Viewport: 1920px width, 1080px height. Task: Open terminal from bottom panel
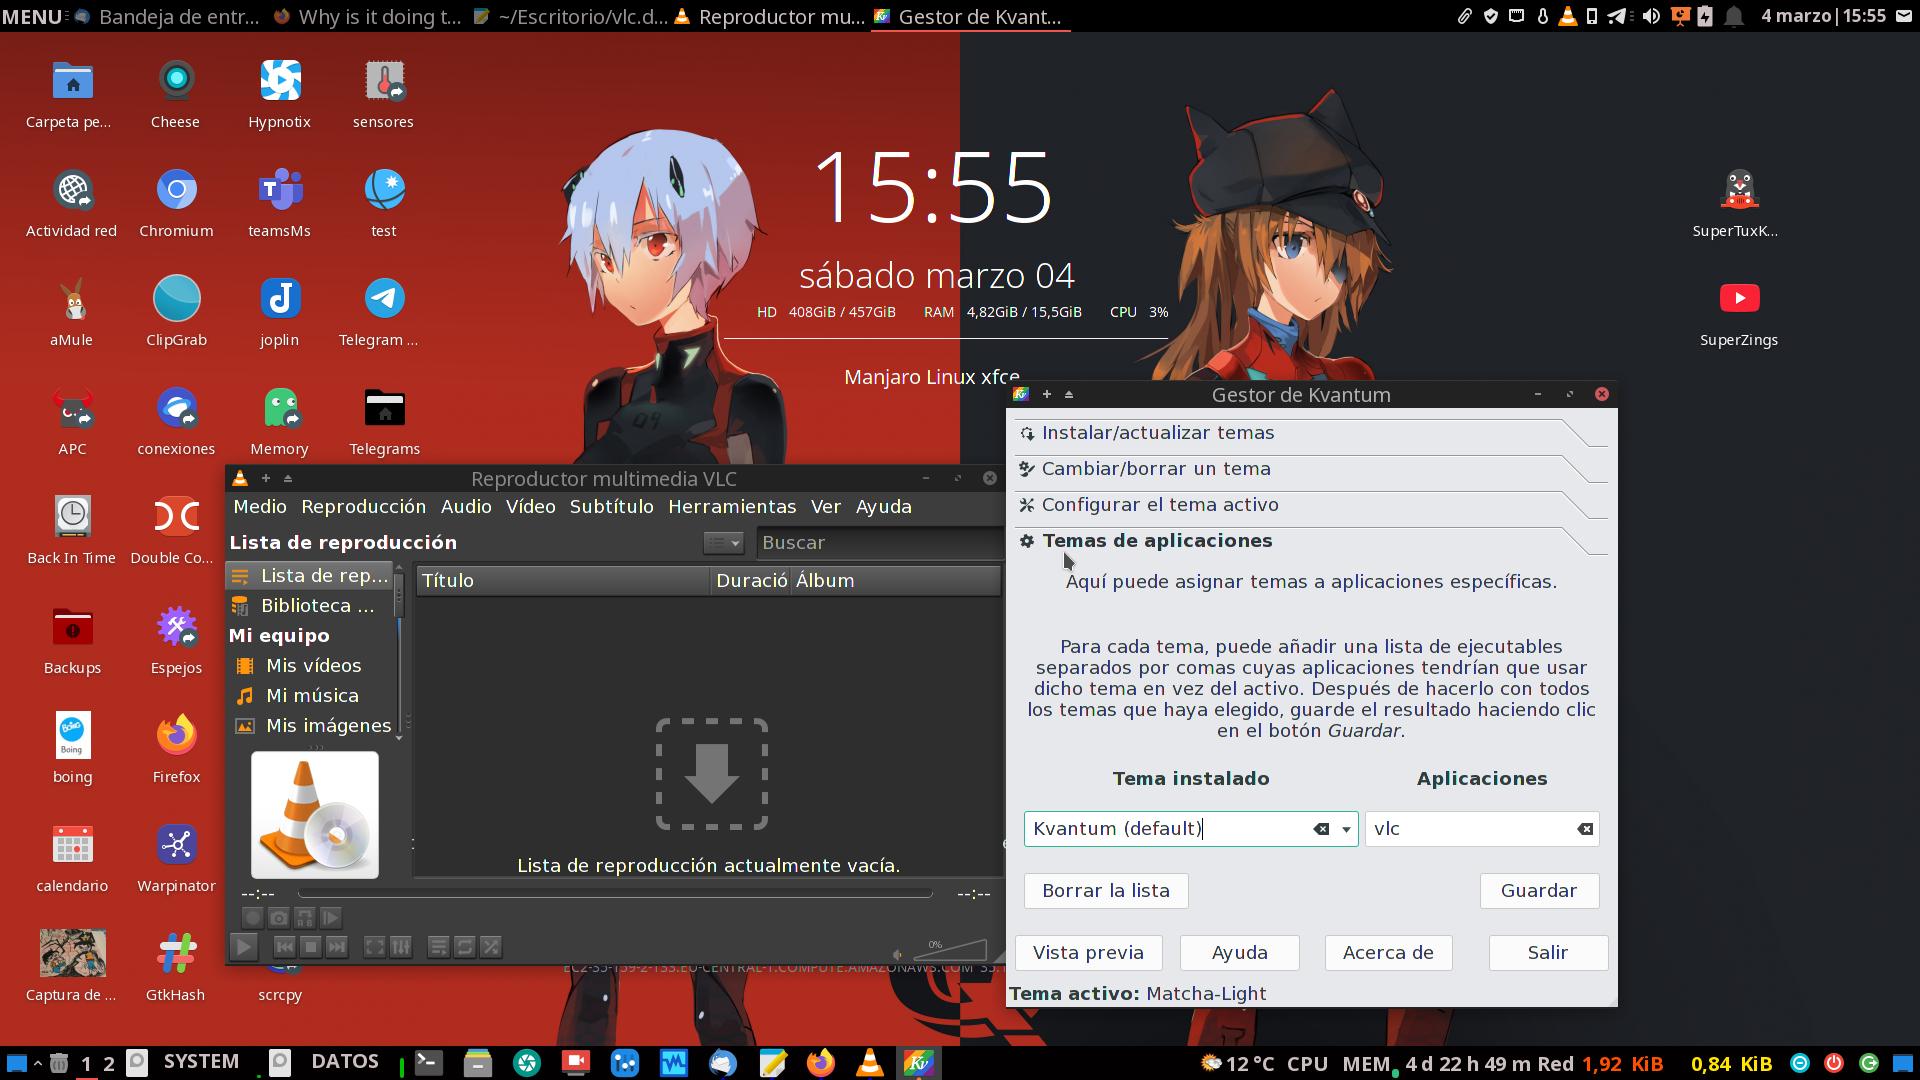[429, 1063]
